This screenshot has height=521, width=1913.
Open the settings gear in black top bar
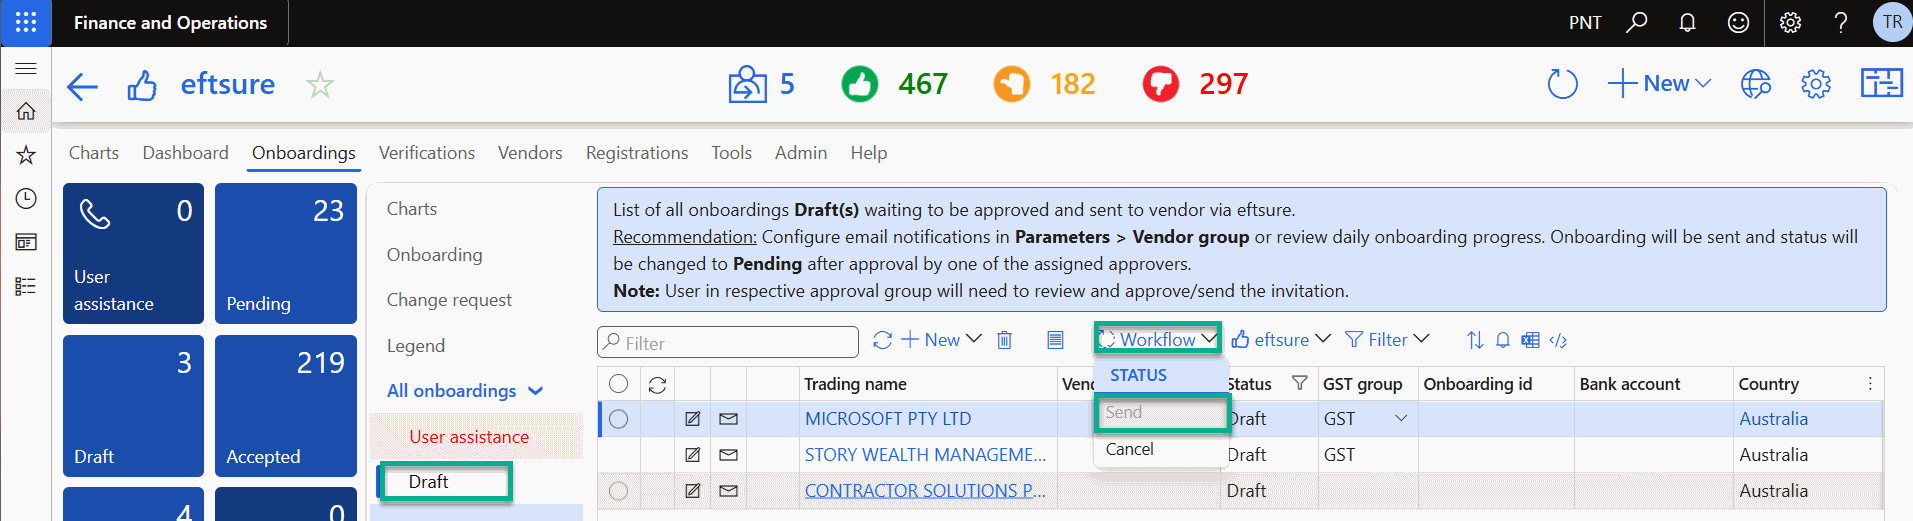click(x=1790, y=22)
